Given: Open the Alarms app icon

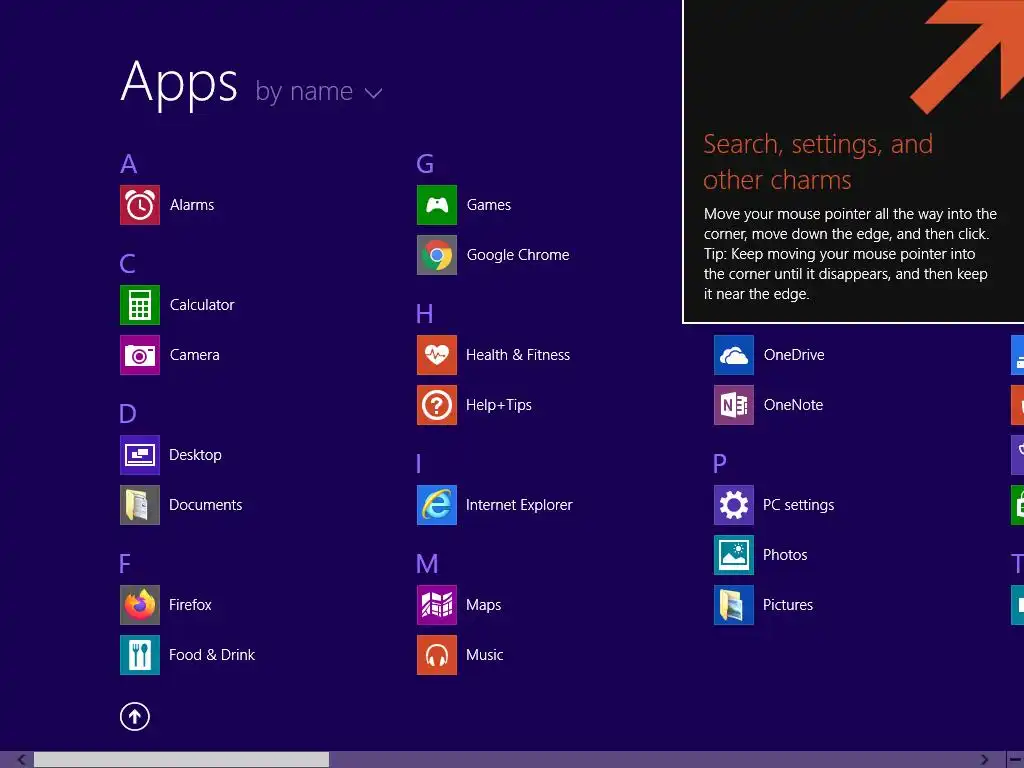Looking at the screenshot, I should (x=140, y=205).
